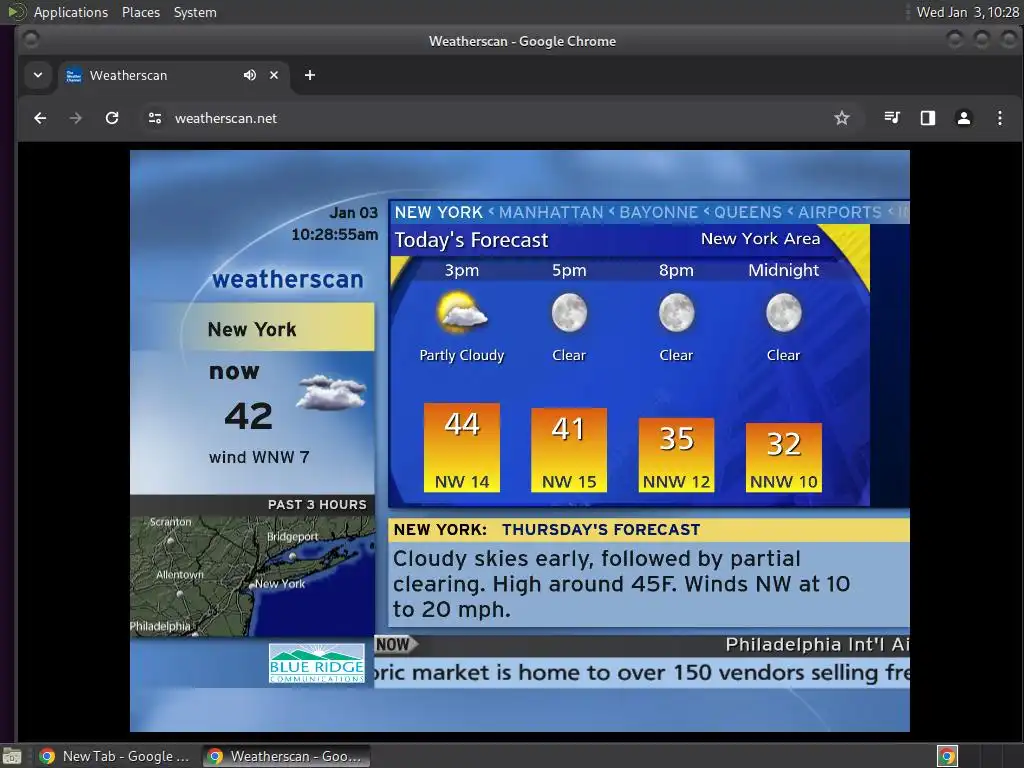Click the Jan 03 date display
This screenshot has width=1024, height=768.
(x=353, y=213)
